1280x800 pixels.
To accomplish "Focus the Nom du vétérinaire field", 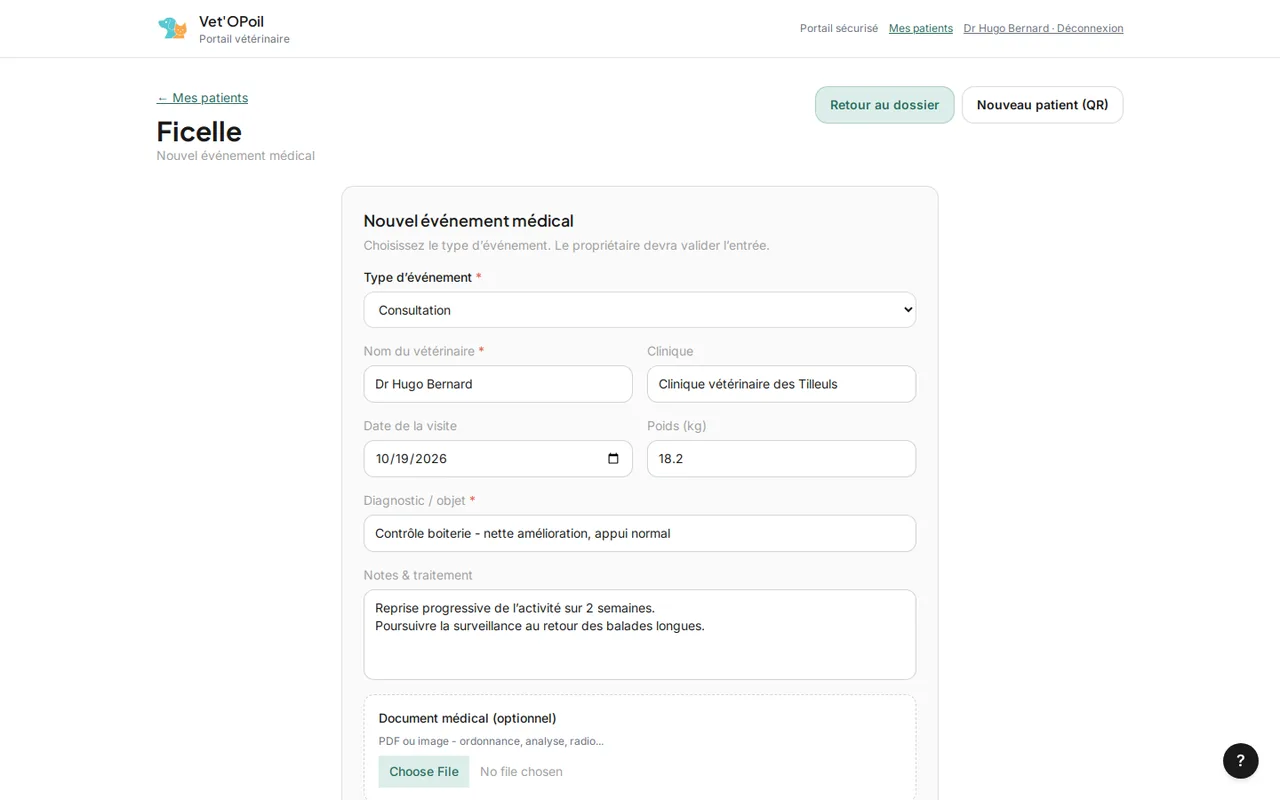I will (498, 384).
